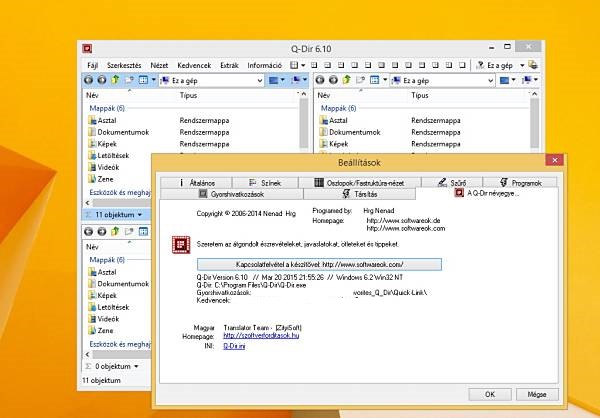Open the top-right pane address combo box
600x418 pixels.
pos(443,80)
